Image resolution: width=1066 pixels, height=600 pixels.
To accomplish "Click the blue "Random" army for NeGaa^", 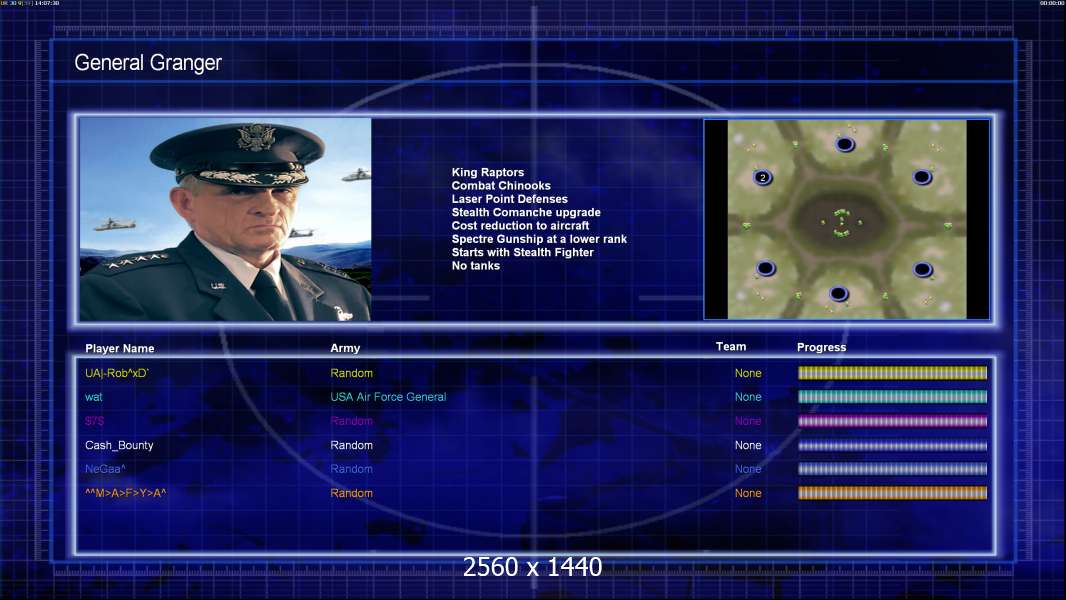I will [x=351, y=469].
